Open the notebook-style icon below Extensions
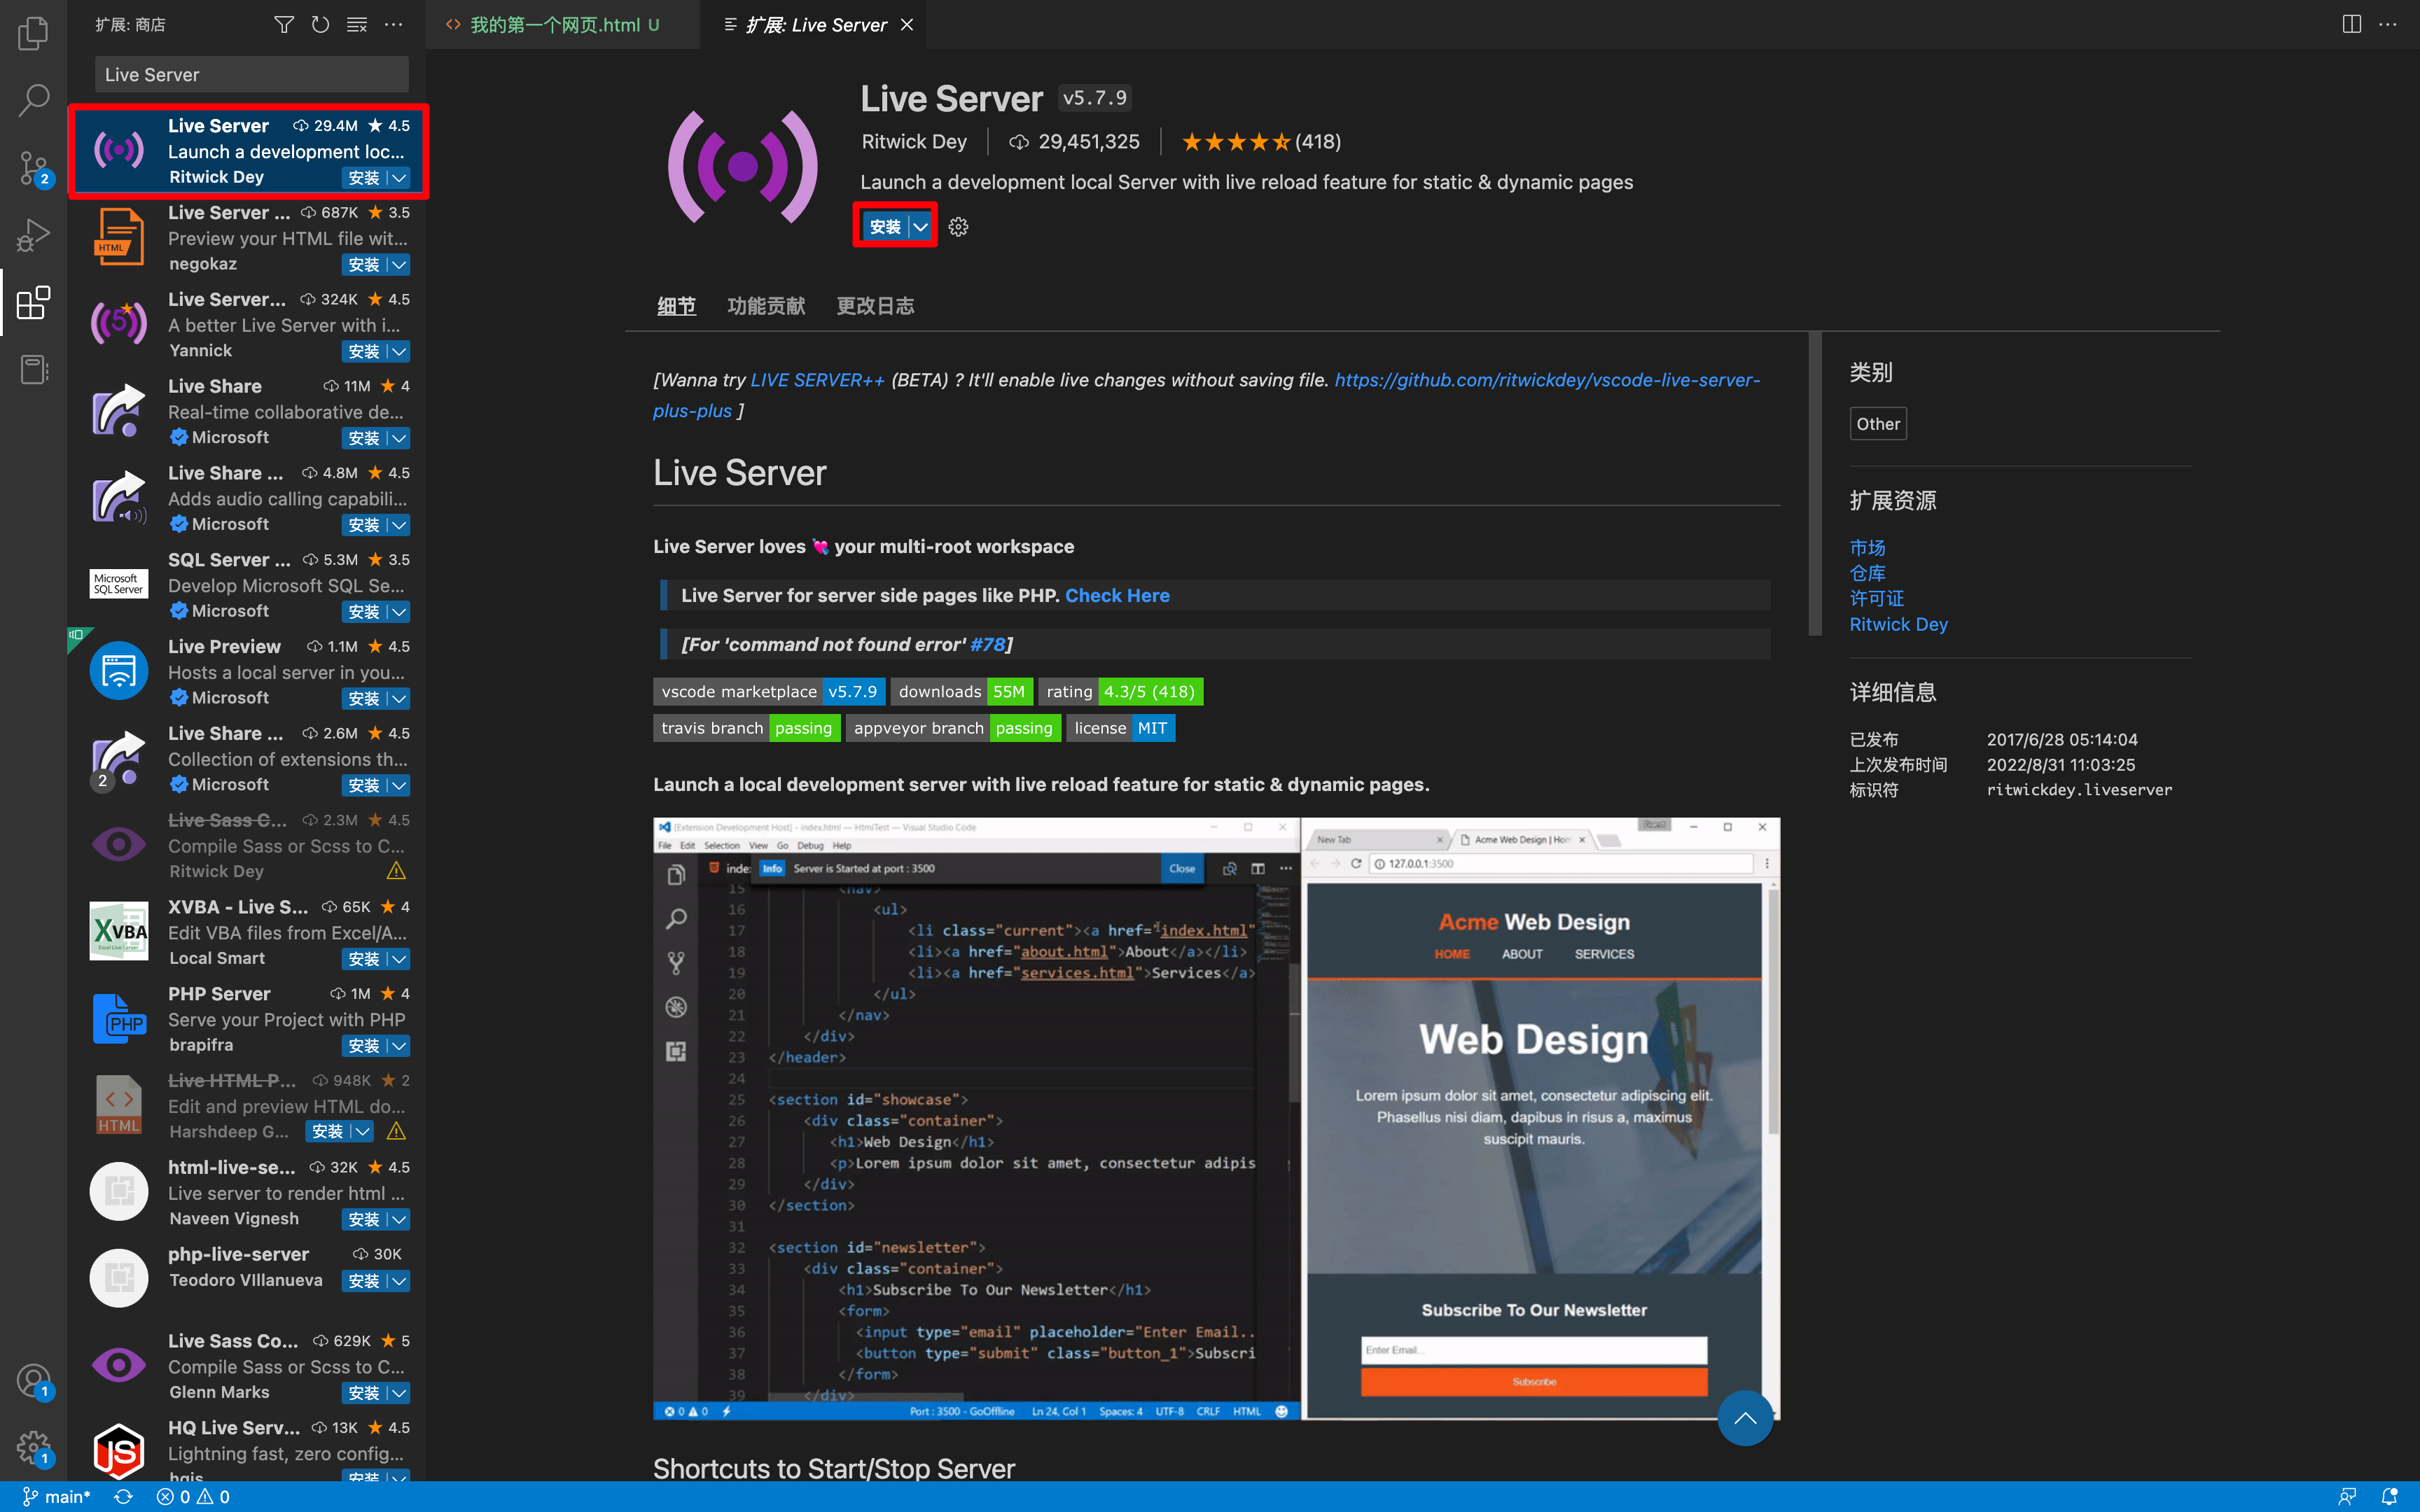2420x1512 pixels. click(x=33, y=370)
